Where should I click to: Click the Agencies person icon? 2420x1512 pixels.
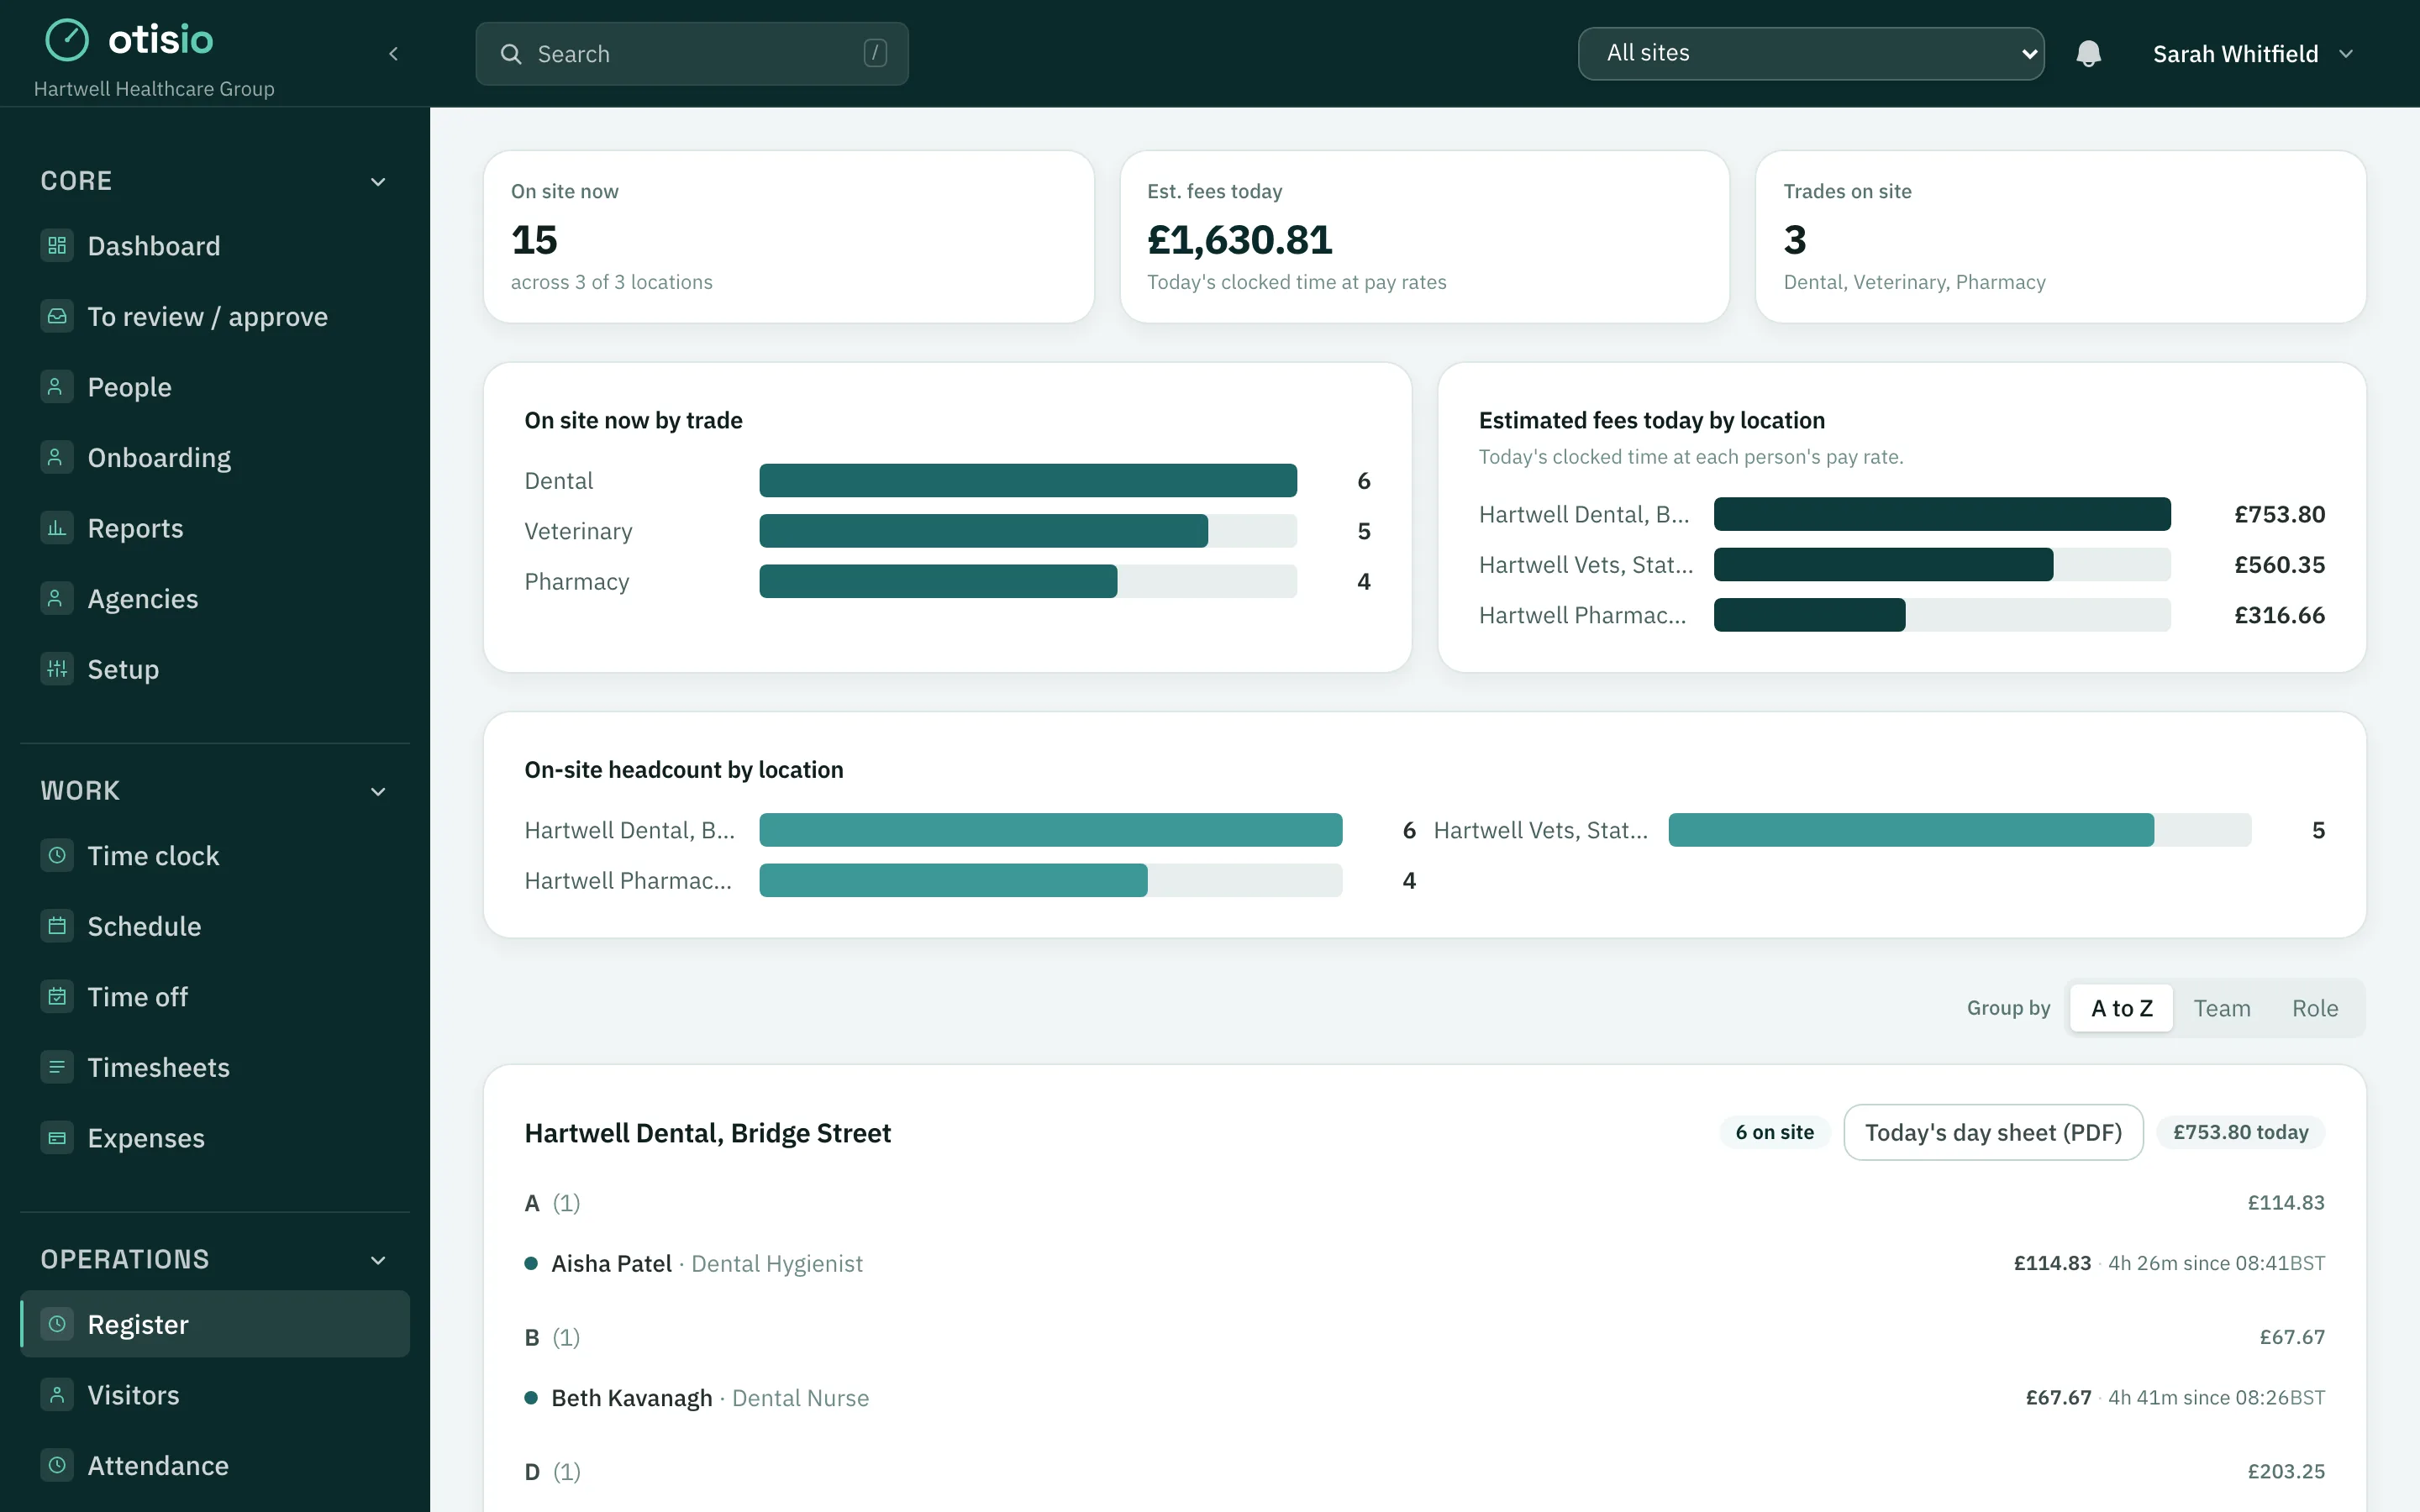coord(57,598)
